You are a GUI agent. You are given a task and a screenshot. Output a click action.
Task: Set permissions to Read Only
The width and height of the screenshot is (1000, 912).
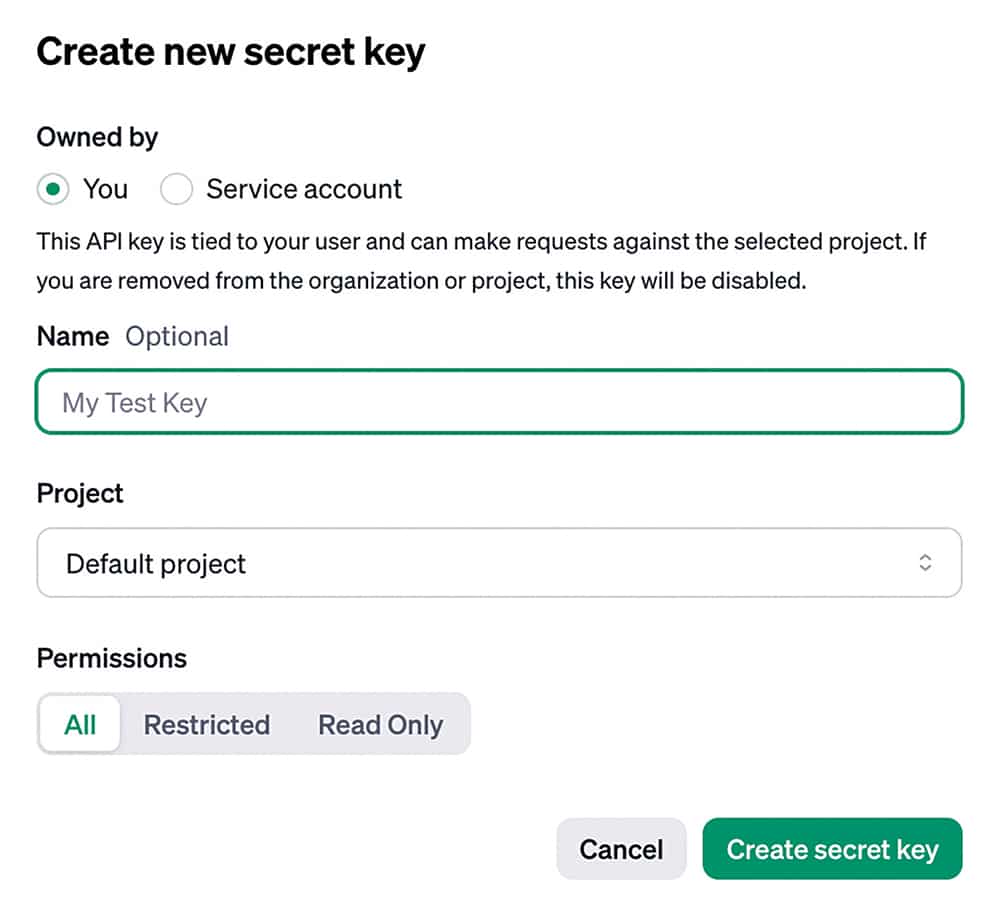pyautogui.click(x=380, y=724)
